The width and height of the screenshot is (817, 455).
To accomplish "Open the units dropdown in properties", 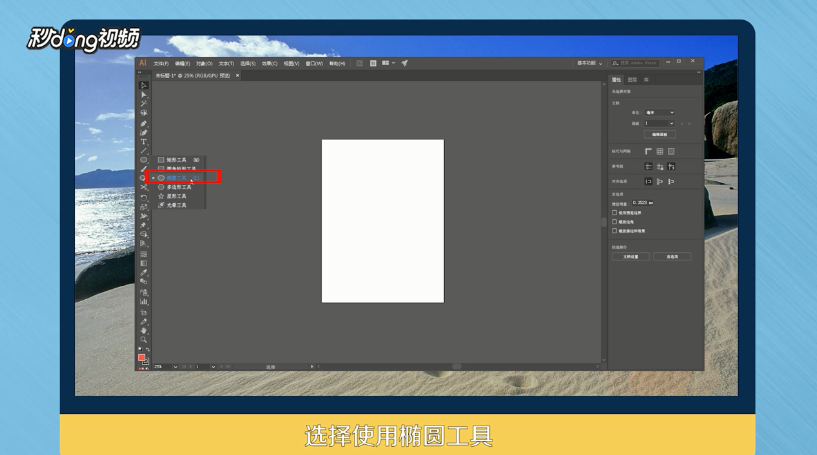I will point(660,113).
